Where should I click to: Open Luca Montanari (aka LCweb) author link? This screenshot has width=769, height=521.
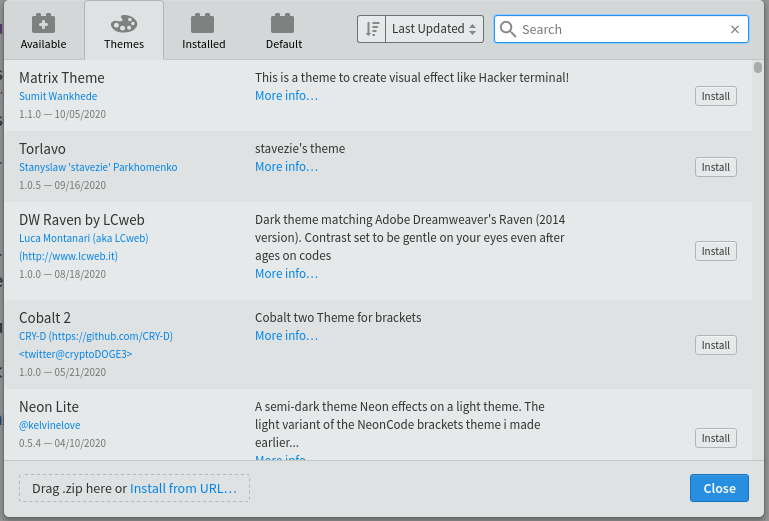tap(84, 247)
